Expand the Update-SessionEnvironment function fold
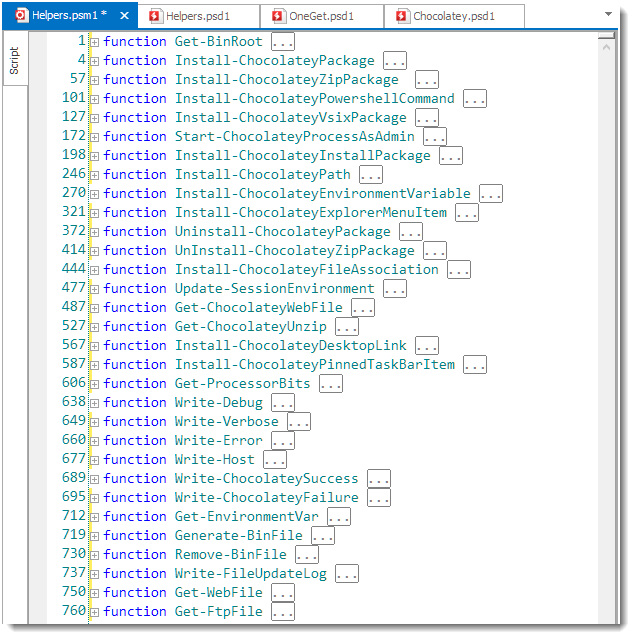This screenshot has width=635, height=639. click(x=95, y=289)
